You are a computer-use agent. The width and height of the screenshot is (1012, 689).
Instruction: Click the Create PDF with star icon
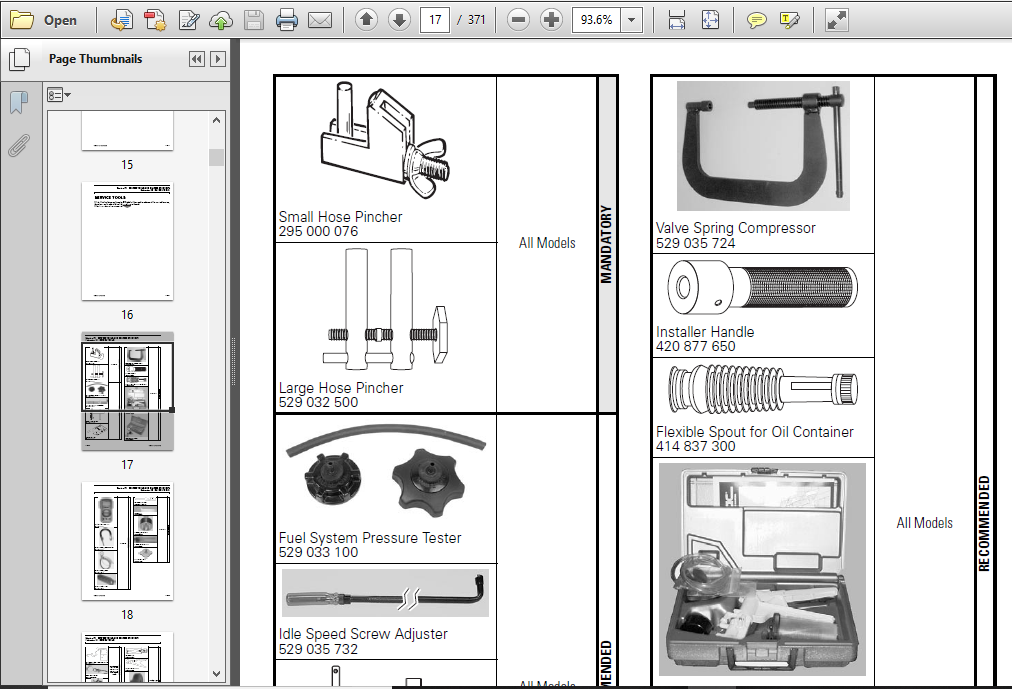point(155,20)
